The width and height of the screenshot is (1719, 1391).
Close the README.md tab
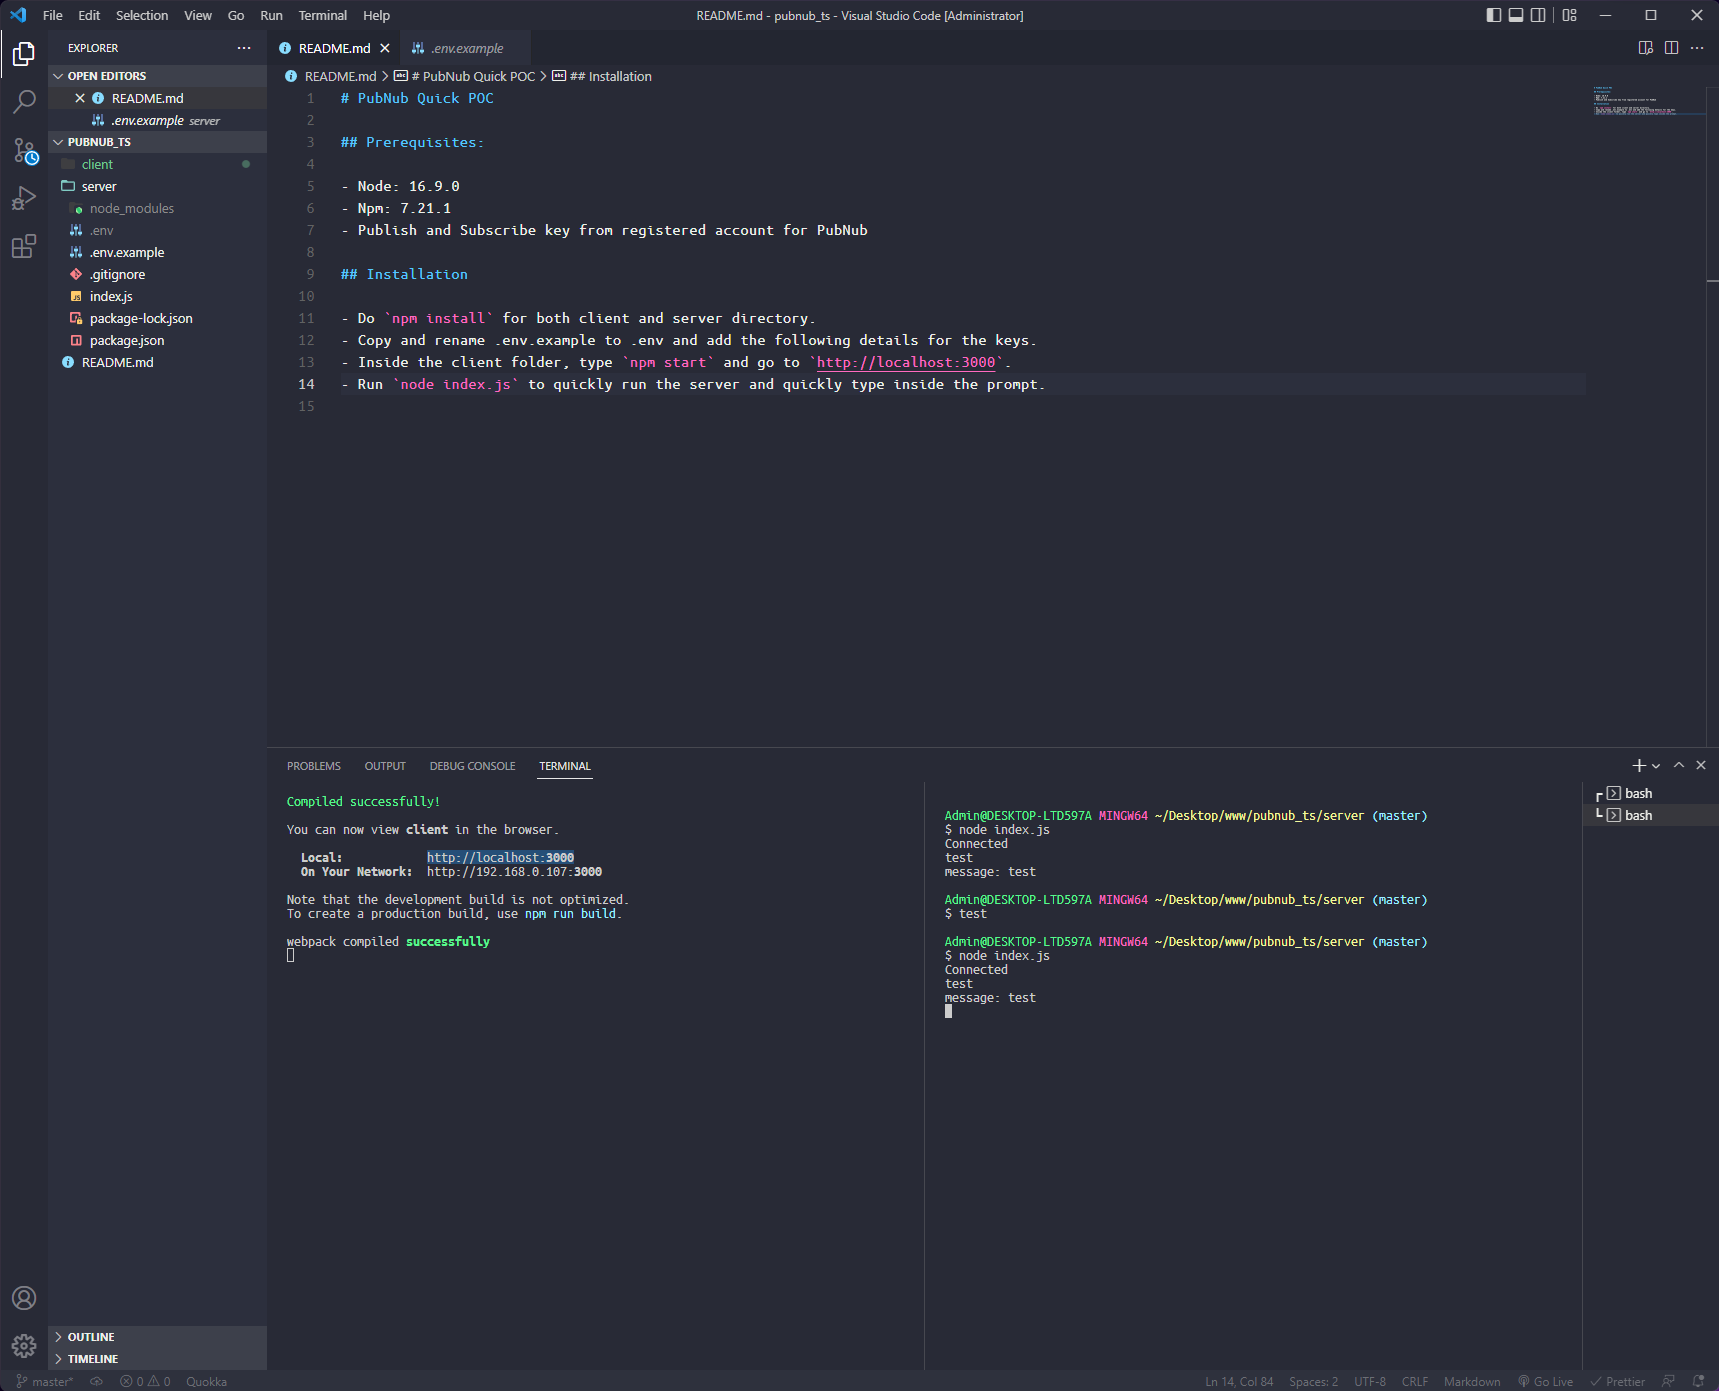point(385,48)
